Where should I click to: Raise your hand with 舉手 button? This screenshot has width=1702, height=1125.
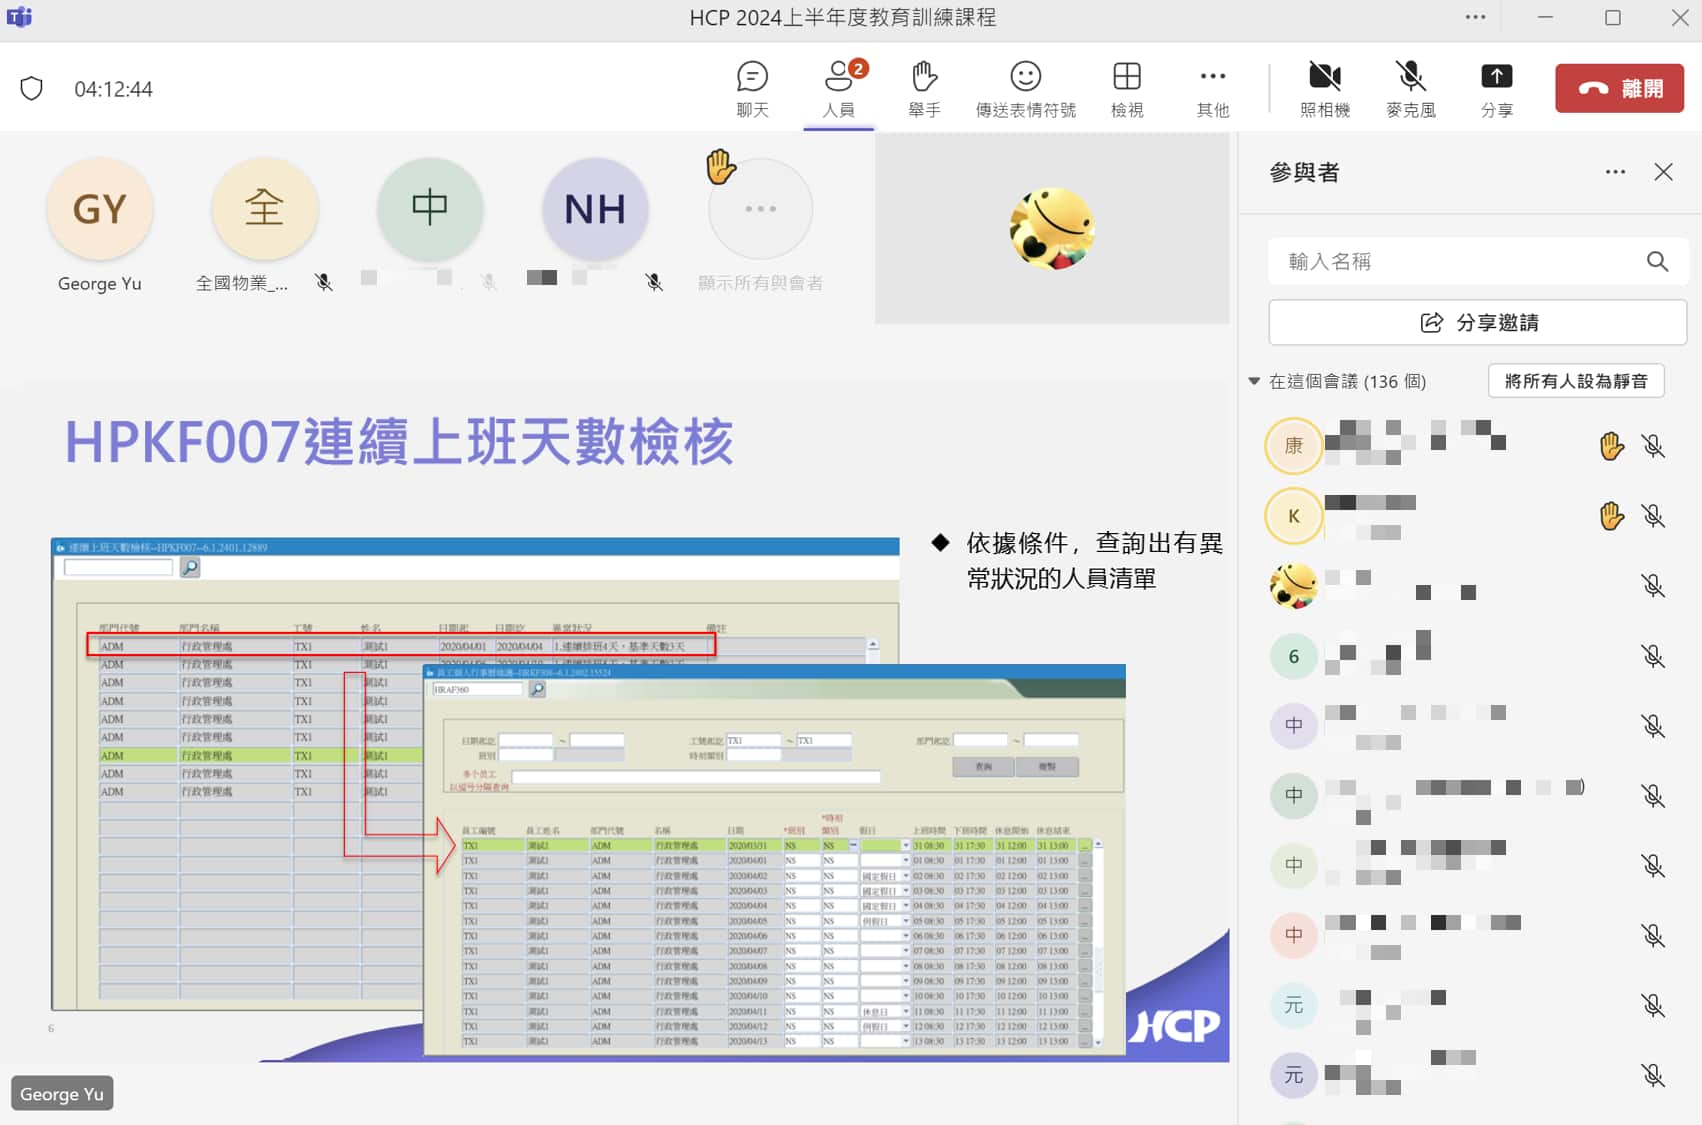click(x=924, y=88)
